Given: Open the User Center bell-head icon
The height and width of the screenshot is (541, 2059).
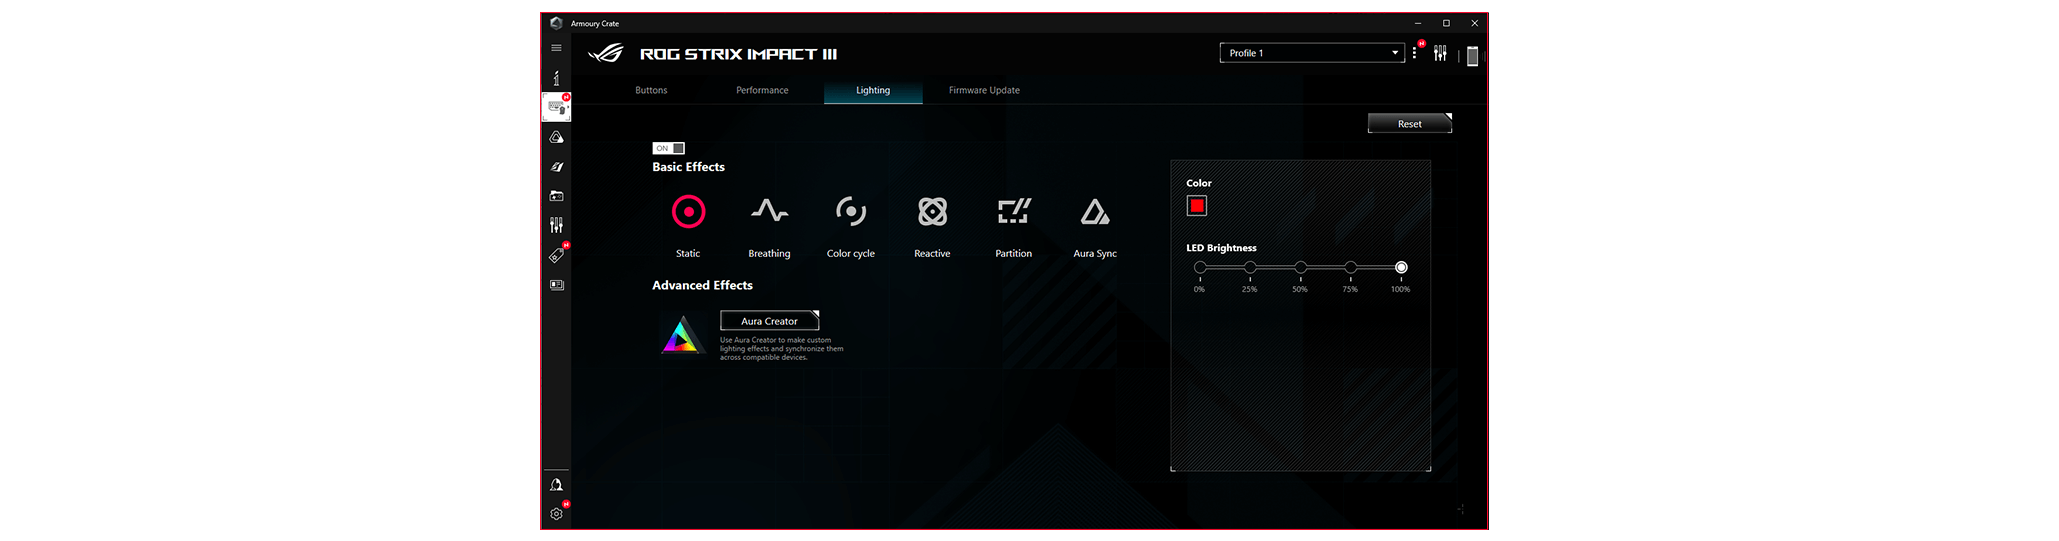Looking at the screenshot, I should pos(556,485).
